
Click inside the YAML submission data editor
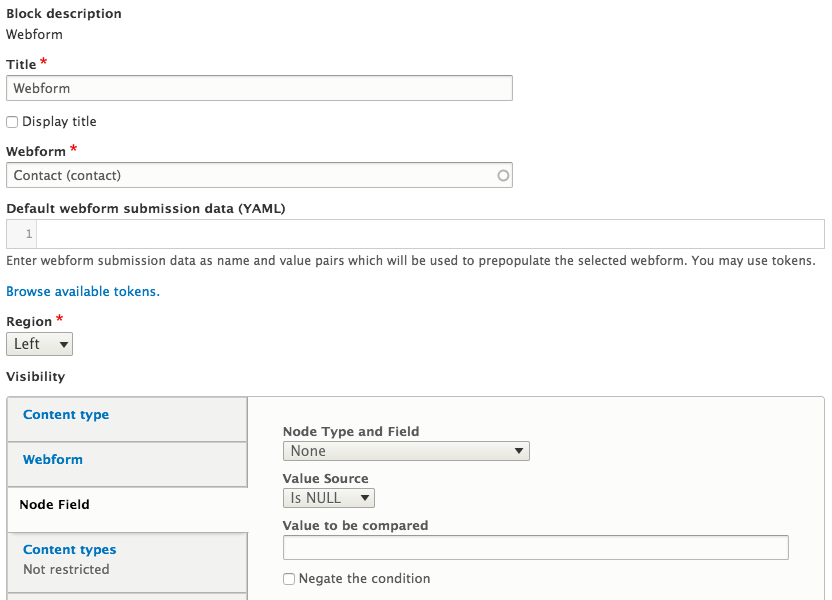coord(430,234)
